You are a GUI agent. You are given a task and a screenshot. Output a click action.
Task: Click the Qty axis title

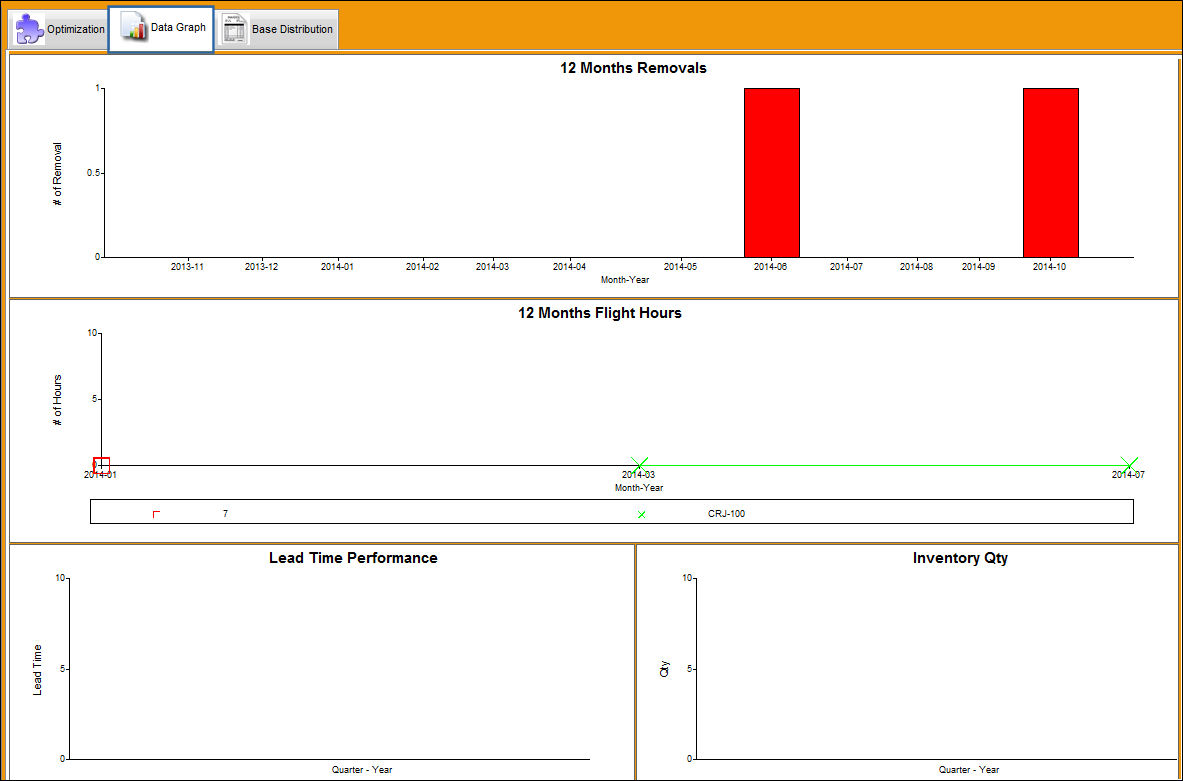click(665, 669)
